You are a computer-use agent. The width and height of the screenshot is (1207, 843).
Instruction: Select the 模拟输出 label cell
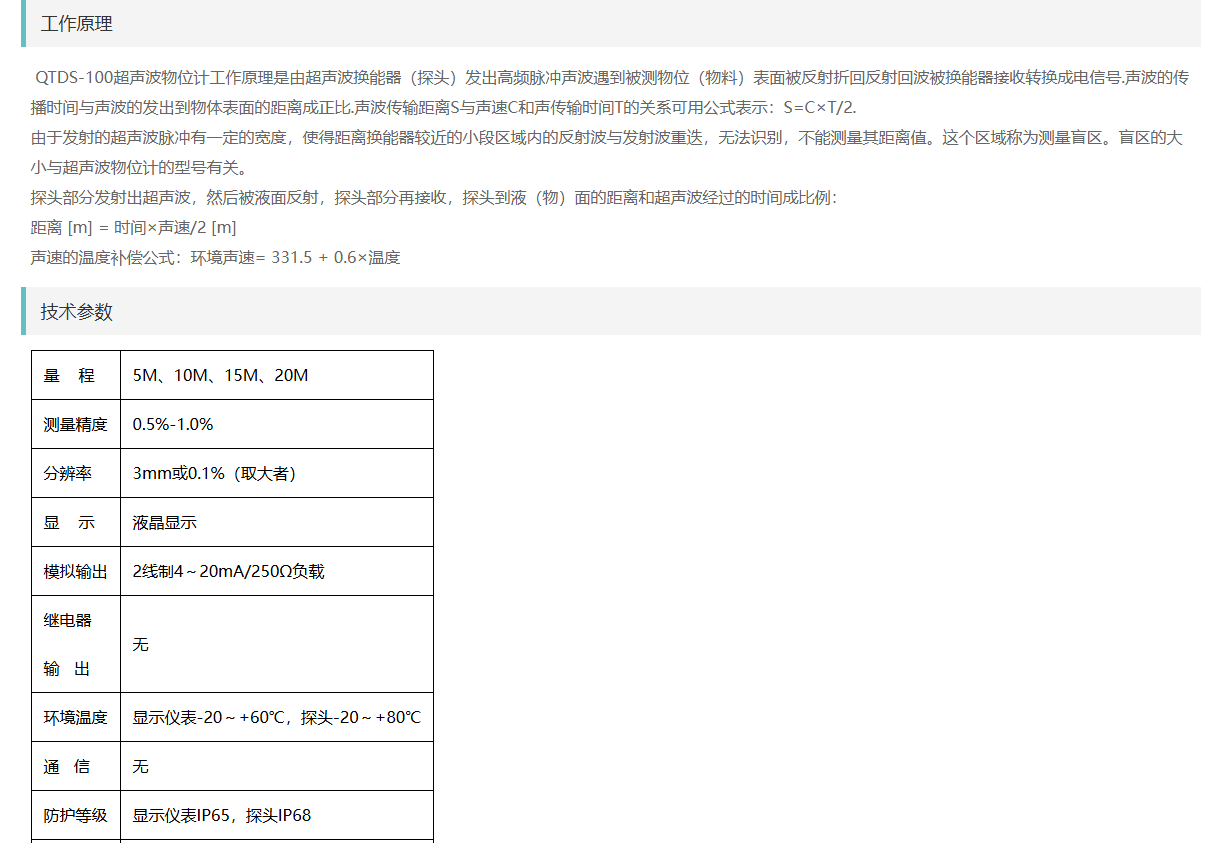pyautogui.click(x=75, y=572)
